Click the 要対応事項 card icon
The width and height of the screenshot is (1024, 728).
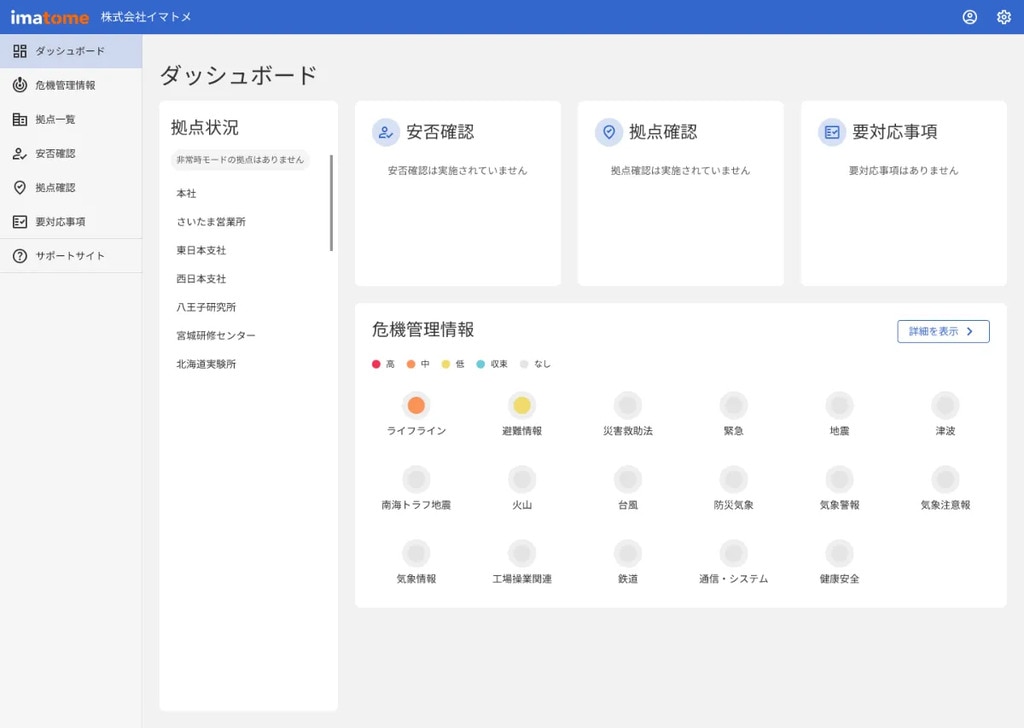click(832, 132)
